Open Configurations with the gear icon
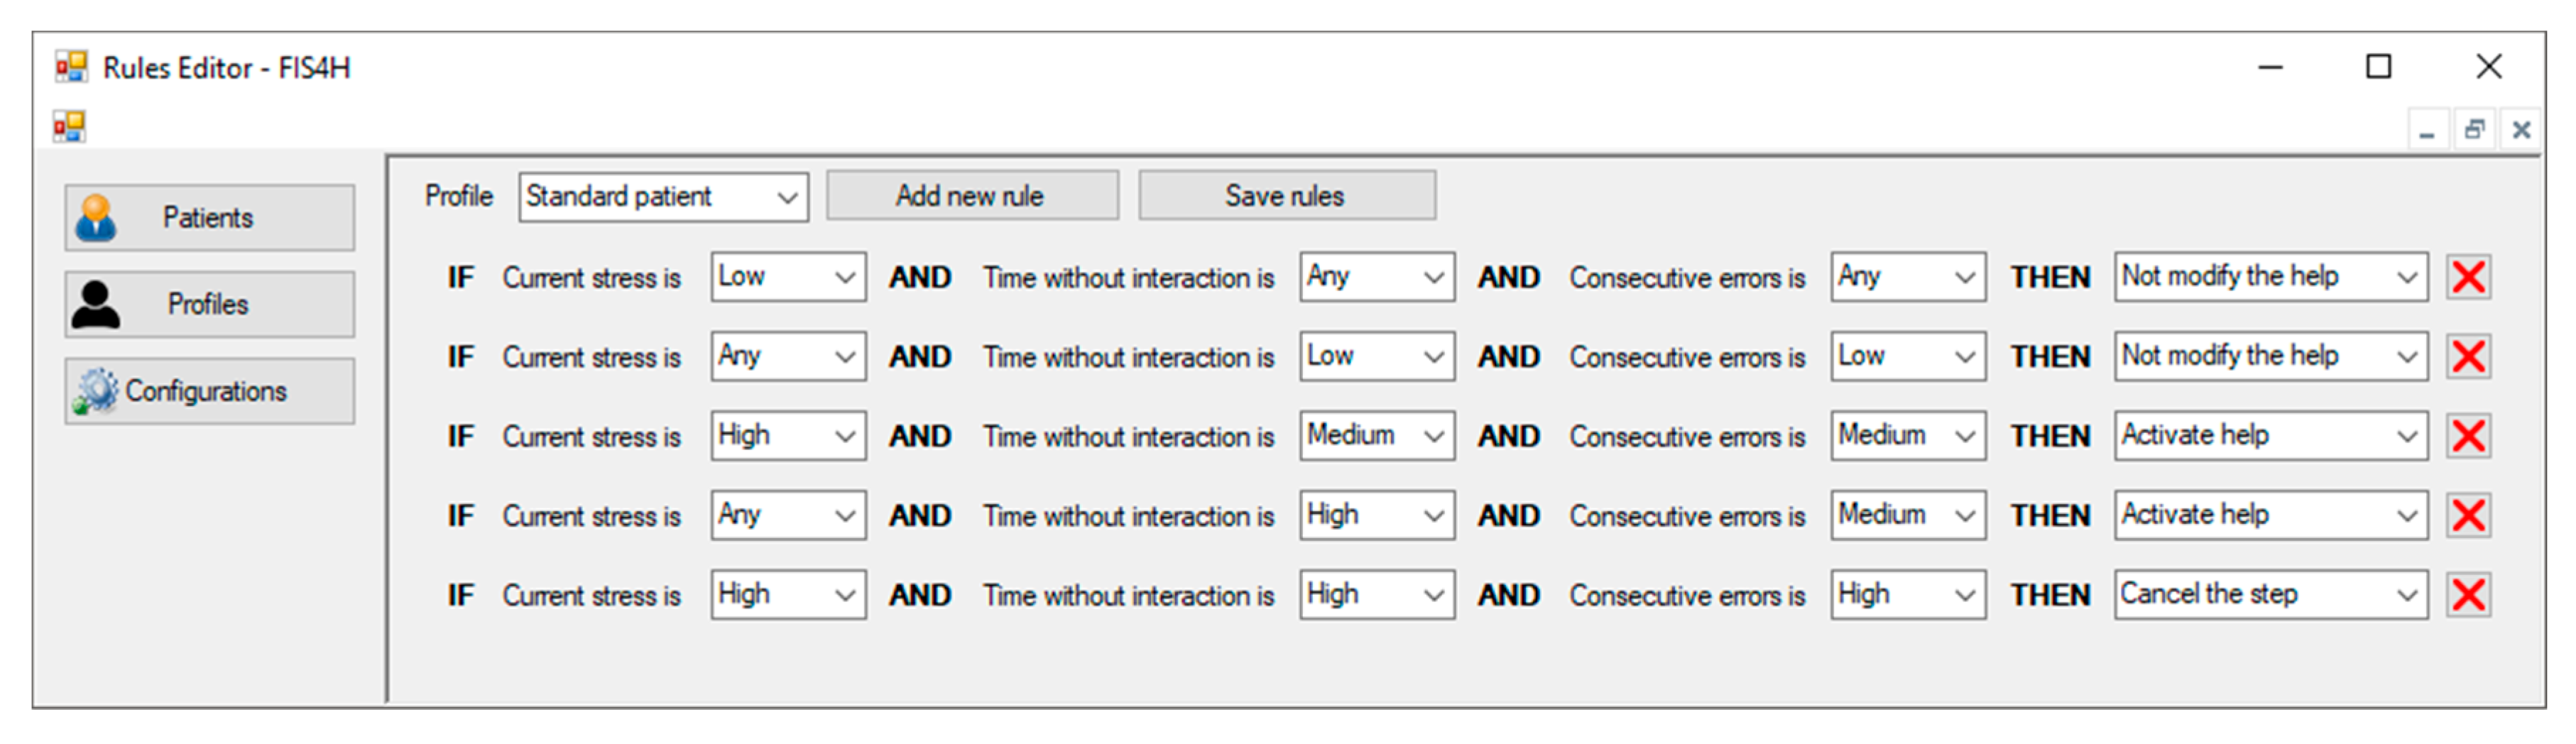2576x744 pixels. click(x=209, y=391)
